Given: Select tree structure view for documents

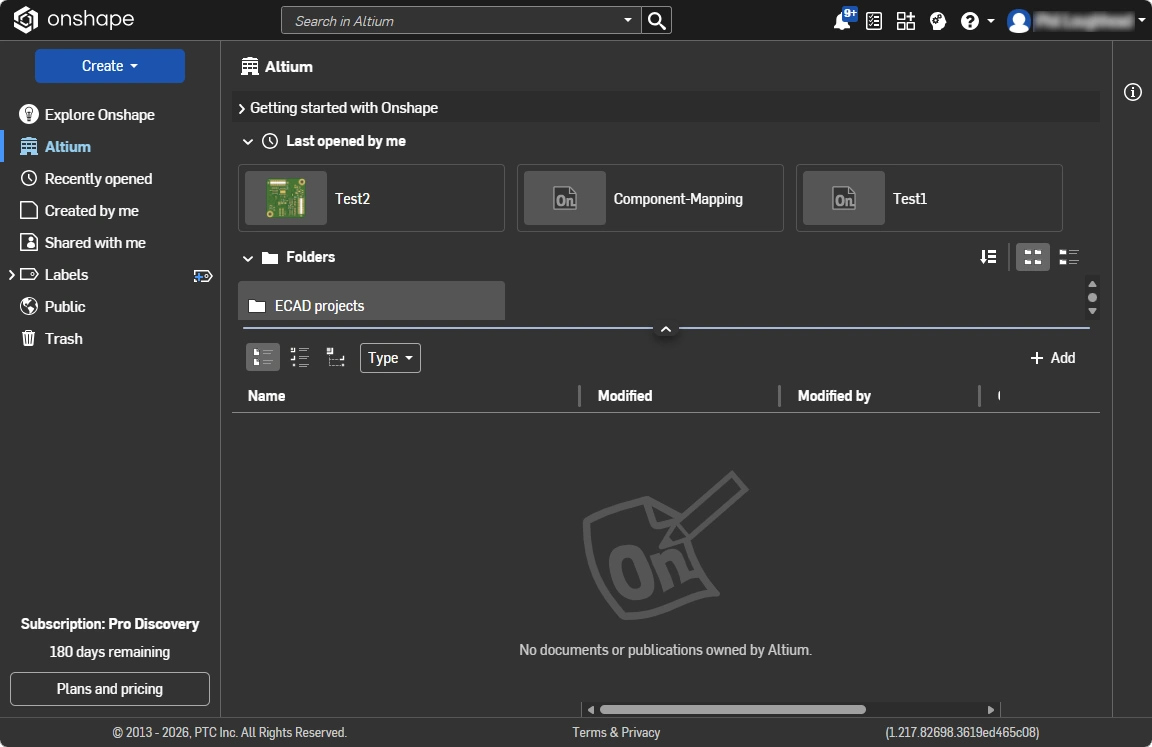Looking at the screenshot, I should pyautogui.click(x=336, y=358).
